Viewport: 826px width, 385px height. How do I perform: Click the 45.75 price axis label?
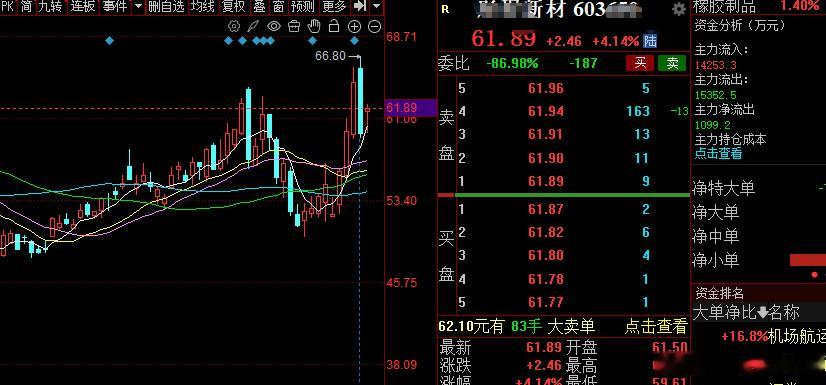[401, 283]
